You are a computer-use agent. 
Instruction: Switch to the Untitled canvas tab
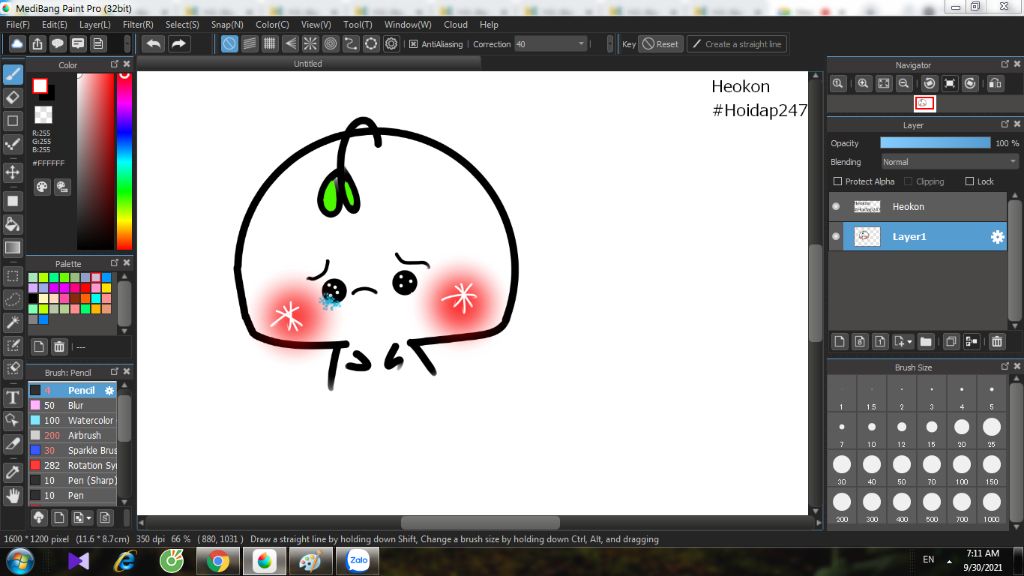308,63
